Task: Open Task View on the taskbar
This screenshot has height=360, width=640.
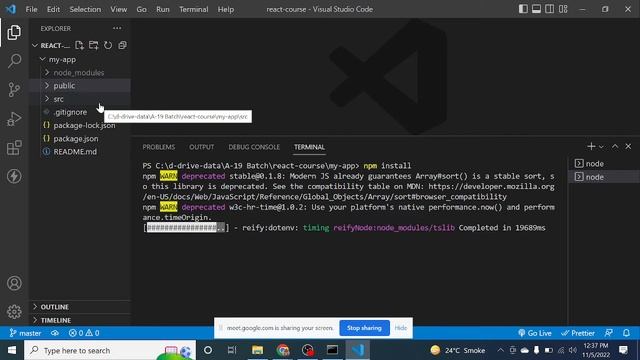Action: click(232, 350)
